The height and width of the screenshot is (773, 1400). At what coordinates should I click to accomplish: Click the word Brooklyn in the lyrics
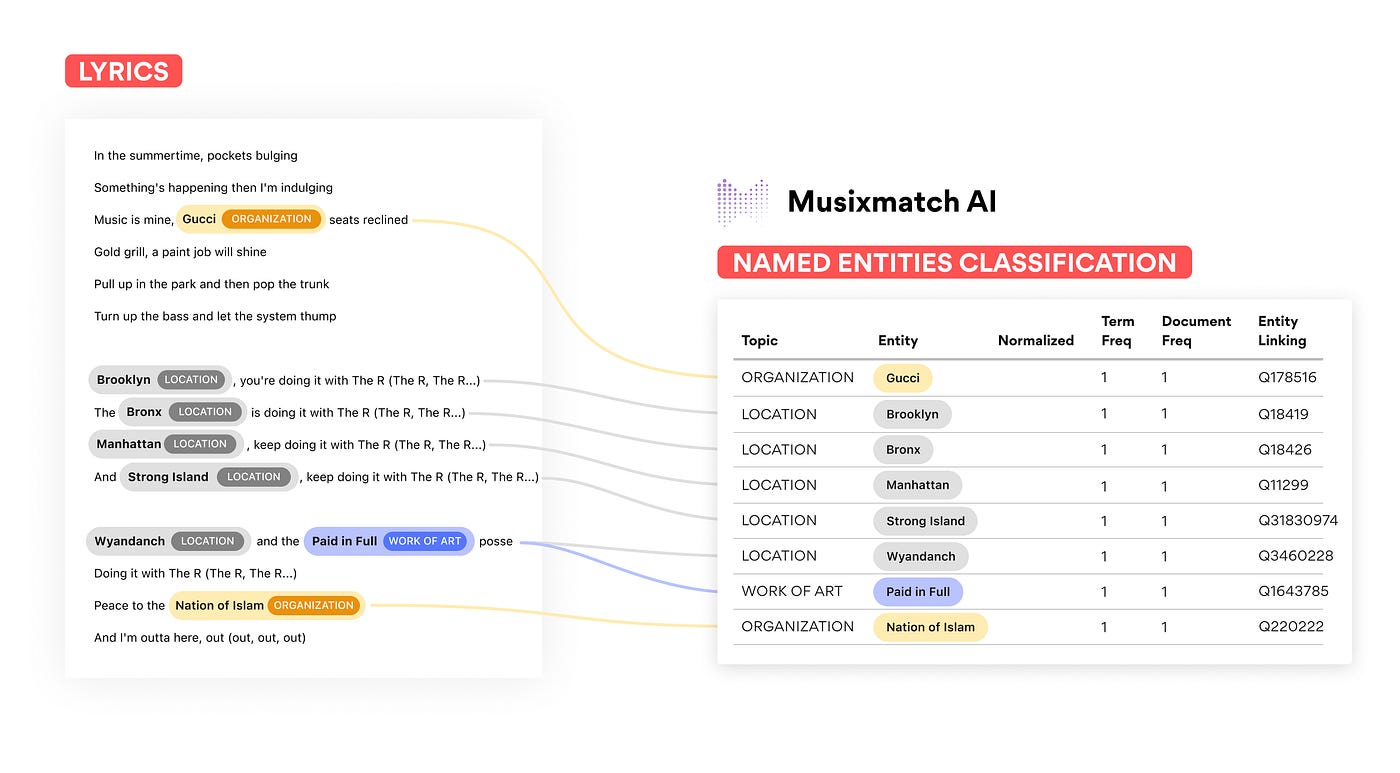[123, 380]
